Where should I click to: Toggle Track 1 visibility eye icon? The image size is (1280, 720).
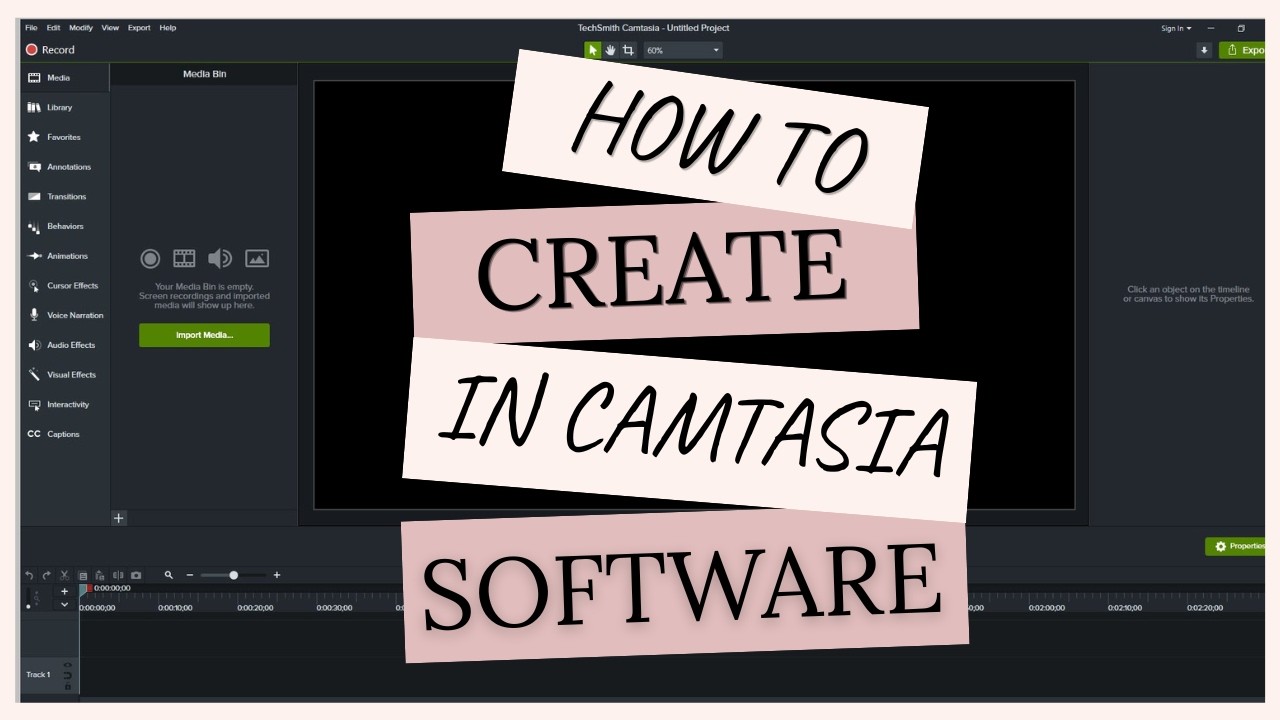pyautogui.click(x=67, y=665)
